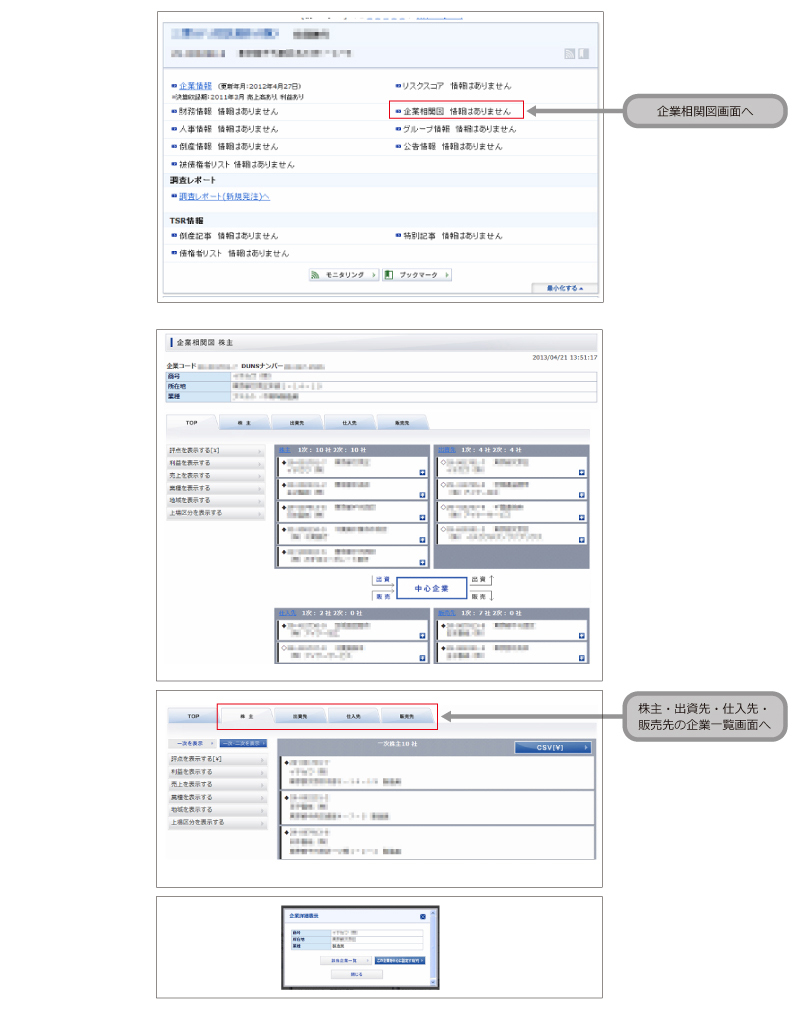Collapse the panel with 最小化する
The image size is (800, 1010).
565,288
